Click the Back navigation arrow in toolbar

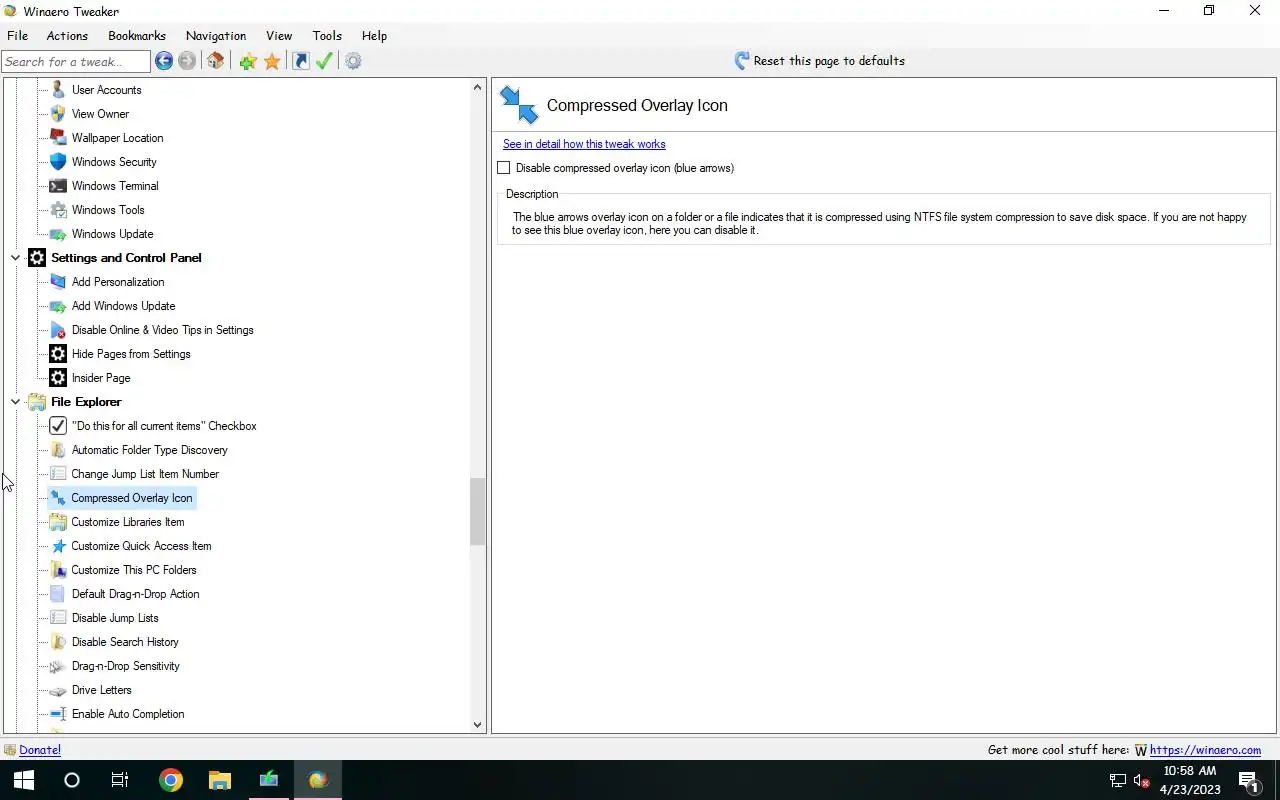164,61
